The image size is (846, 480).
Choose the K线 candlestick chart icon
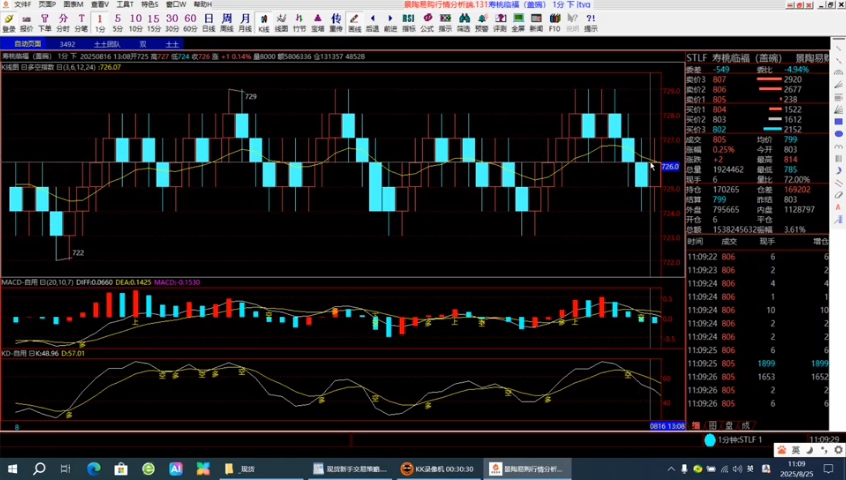(x=264, y=23)
